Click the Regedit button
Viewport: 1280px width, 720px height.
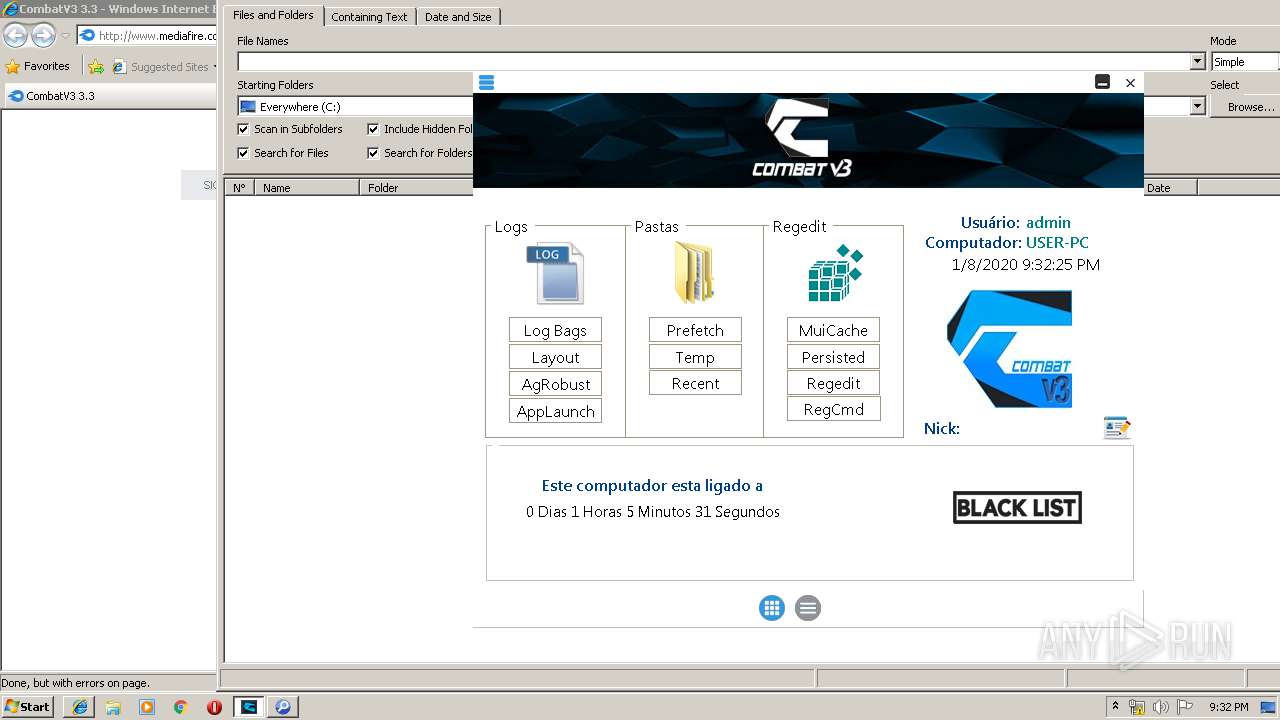click(x=833, y=383)
